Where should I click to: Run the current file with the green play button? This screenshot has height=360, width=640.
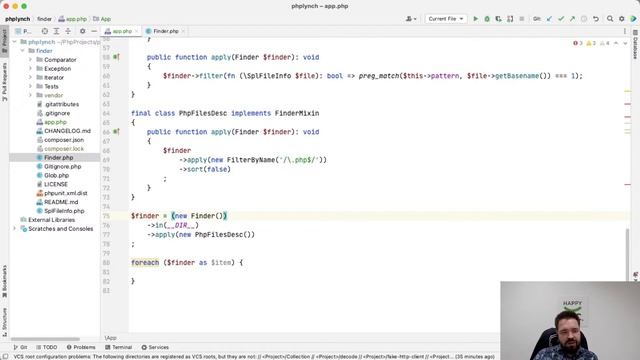tap(476, 19)
